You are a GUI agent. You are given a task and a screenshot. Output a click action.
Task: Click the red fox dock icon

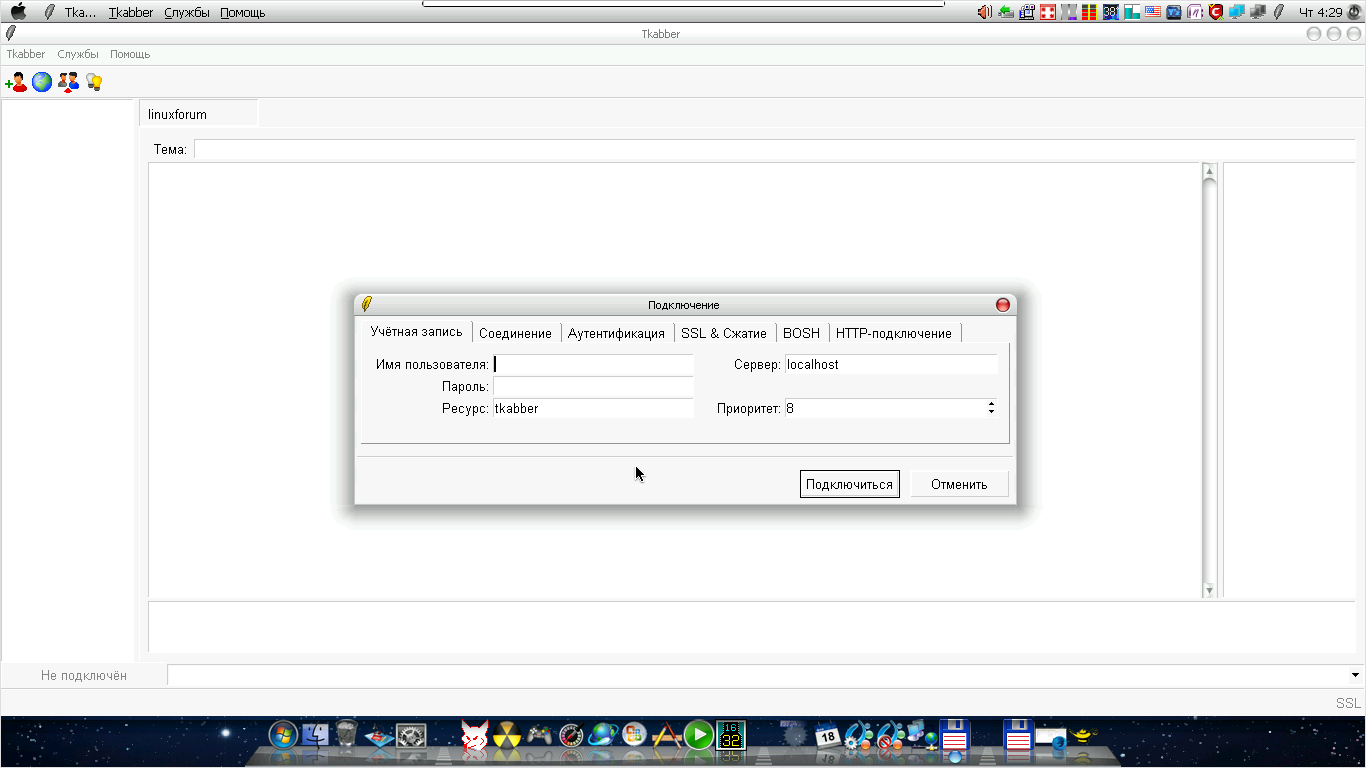(474, 737)
